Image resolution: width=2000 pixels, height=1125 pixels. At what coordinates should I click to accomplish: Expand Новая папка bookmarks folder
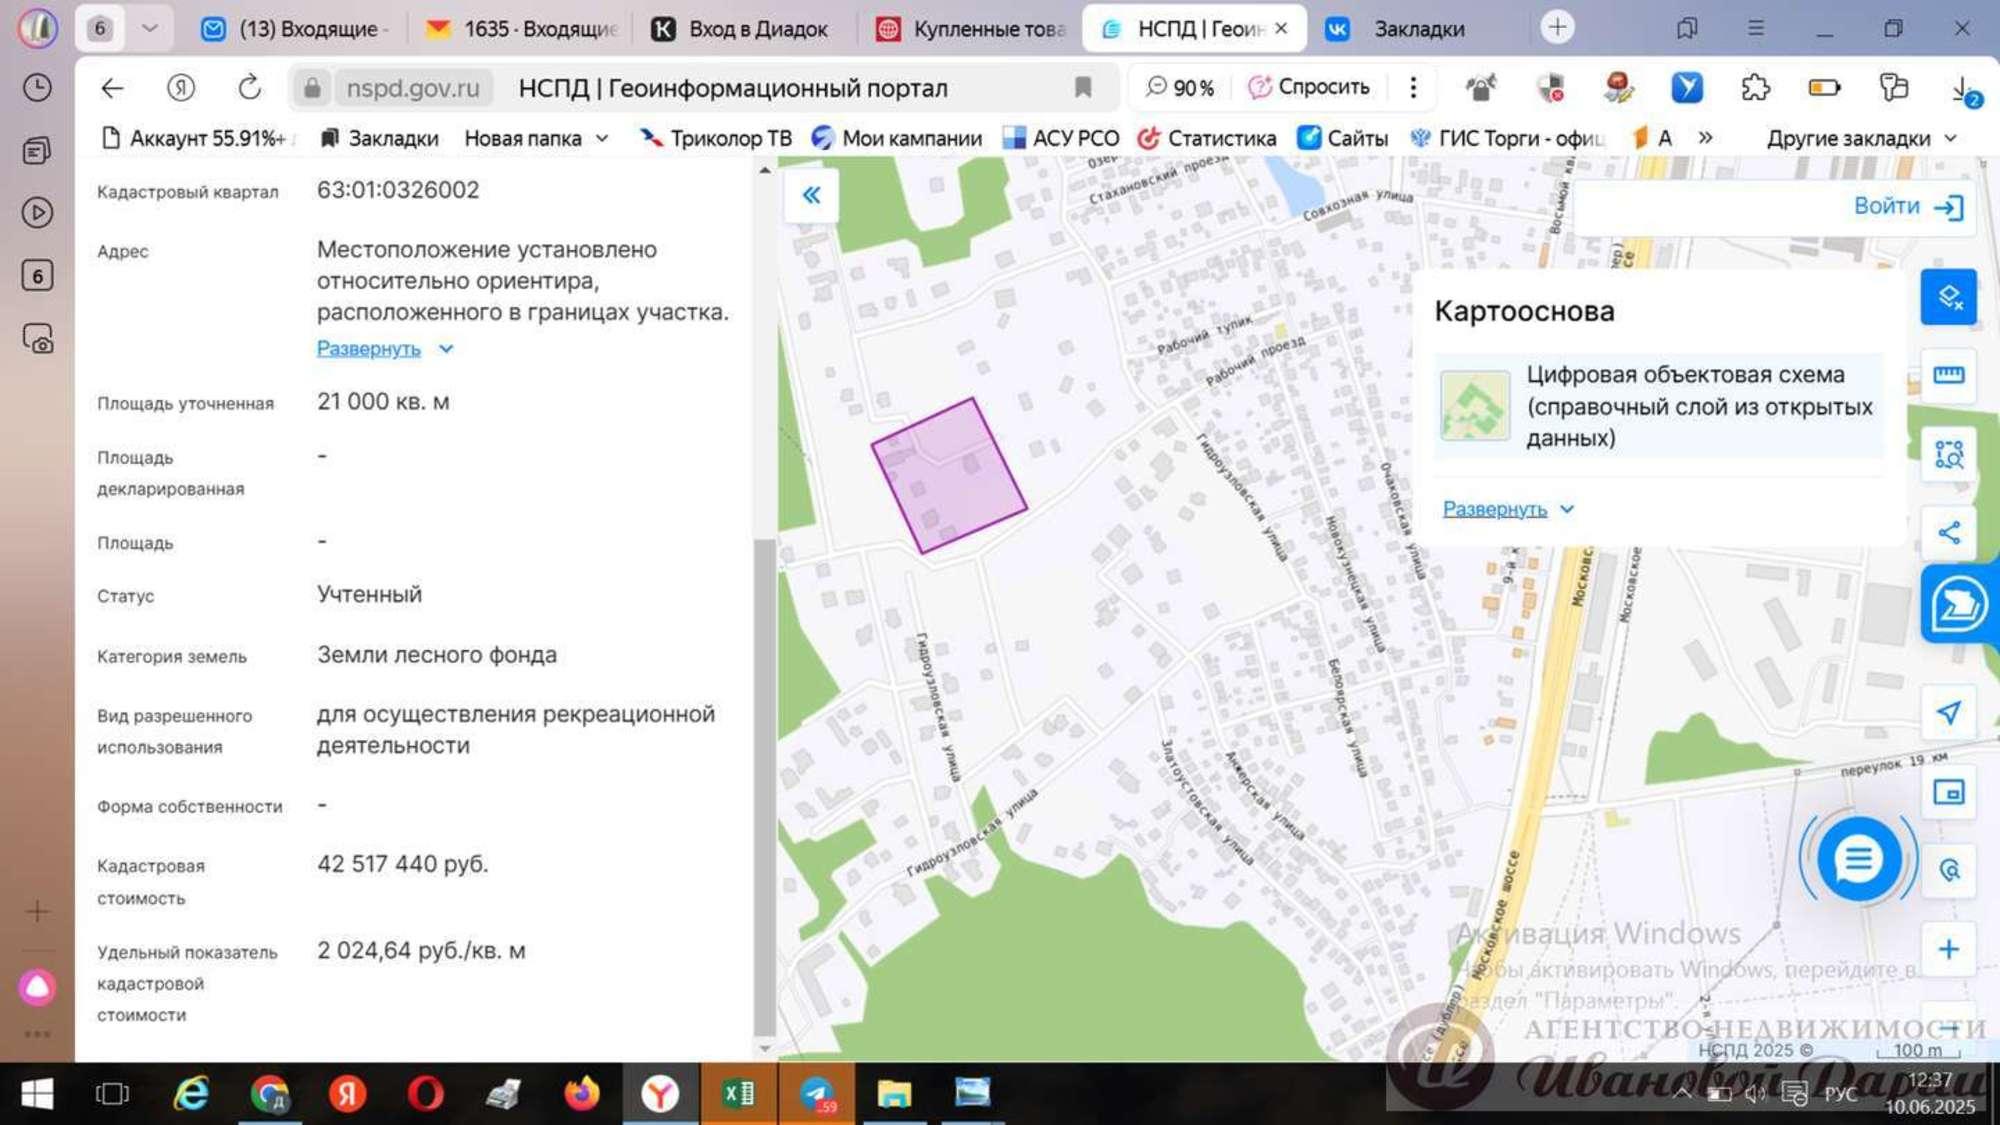coord(536,138)
